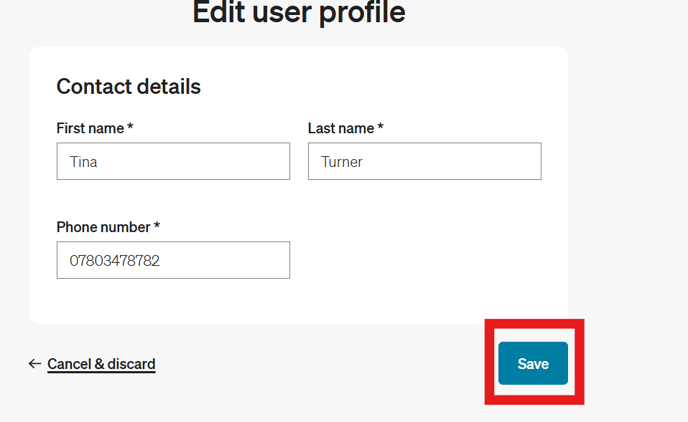Focus the First name input field
Viewport: 688px width, 422px height.
click(x=173, y=161)
